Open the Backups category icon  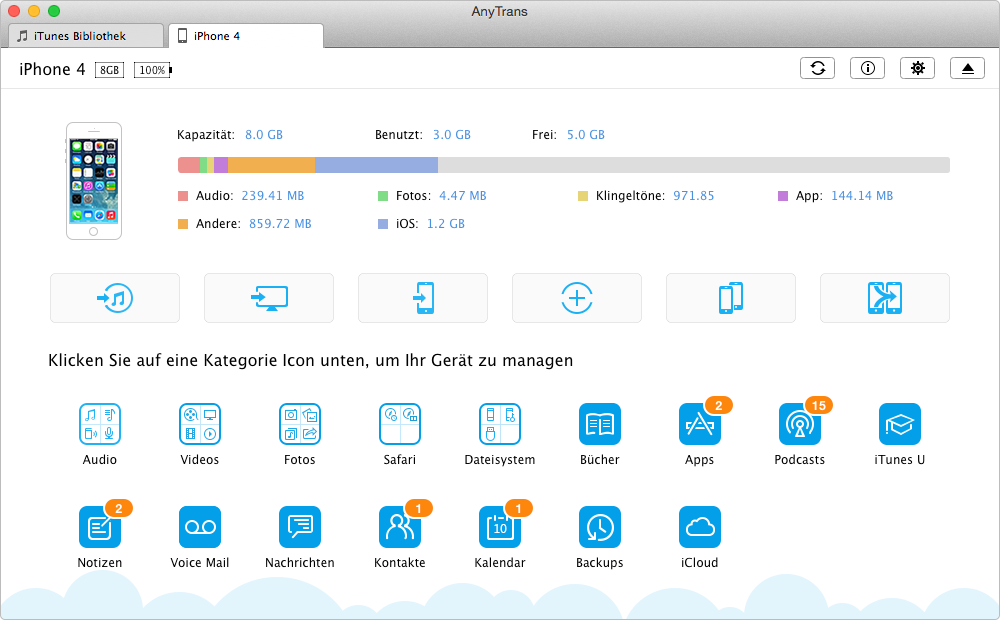(599, 527)
